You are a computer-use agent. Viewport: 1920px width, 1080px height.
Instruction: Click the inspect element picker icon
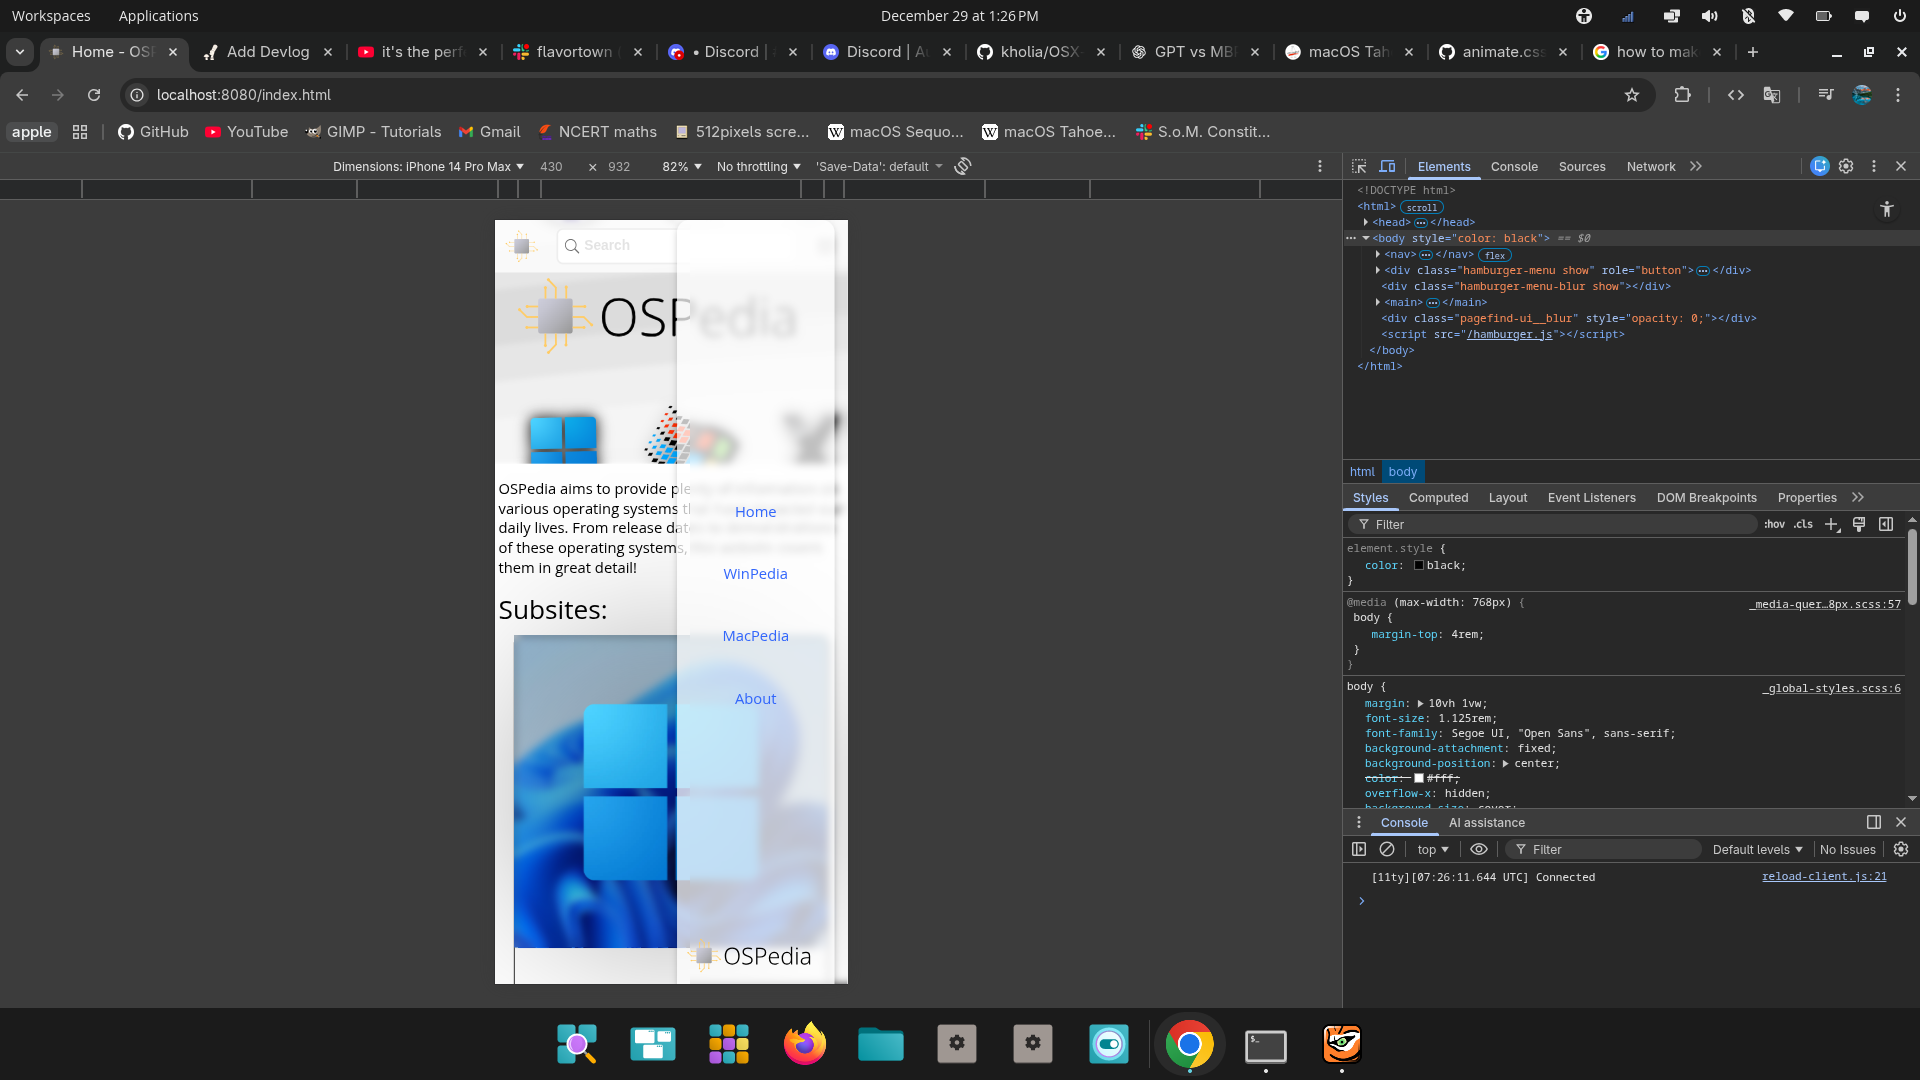click(1359, 167)
